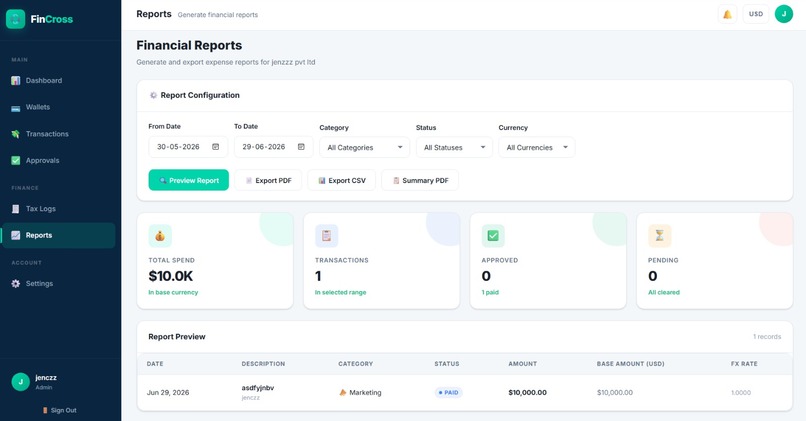Click the jenczz username in sidebar

(46, 378)
